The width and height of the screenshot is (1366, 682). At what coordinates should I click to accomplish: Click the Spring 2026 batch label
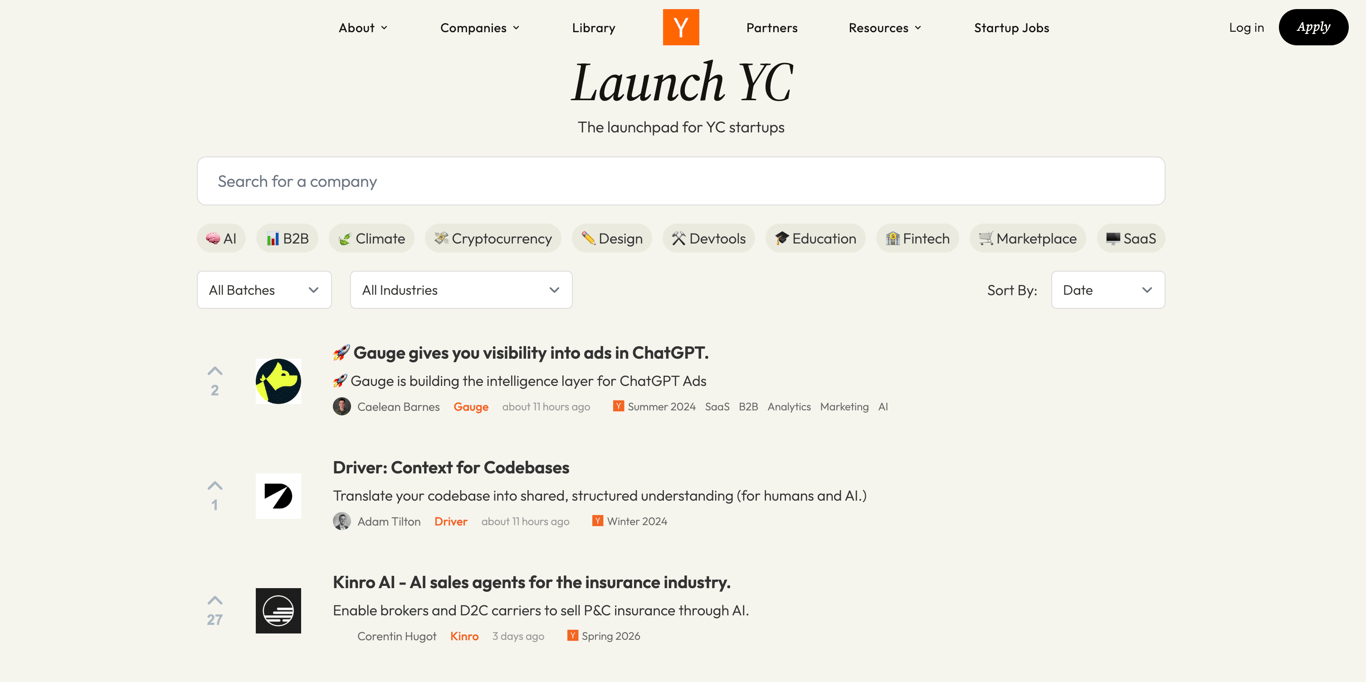[x=611, y=637]
